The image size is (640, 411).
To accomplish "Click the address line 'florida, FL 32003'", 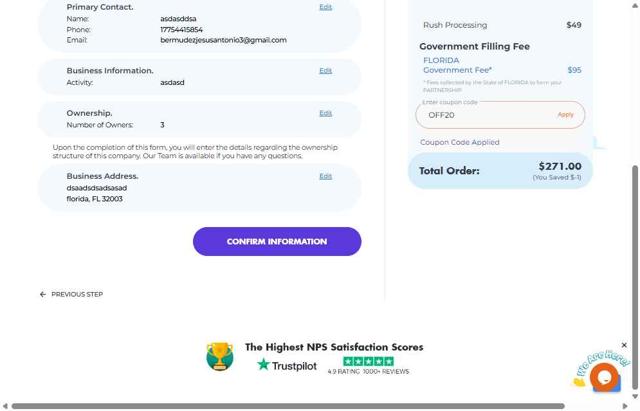I will click(94, 199).
